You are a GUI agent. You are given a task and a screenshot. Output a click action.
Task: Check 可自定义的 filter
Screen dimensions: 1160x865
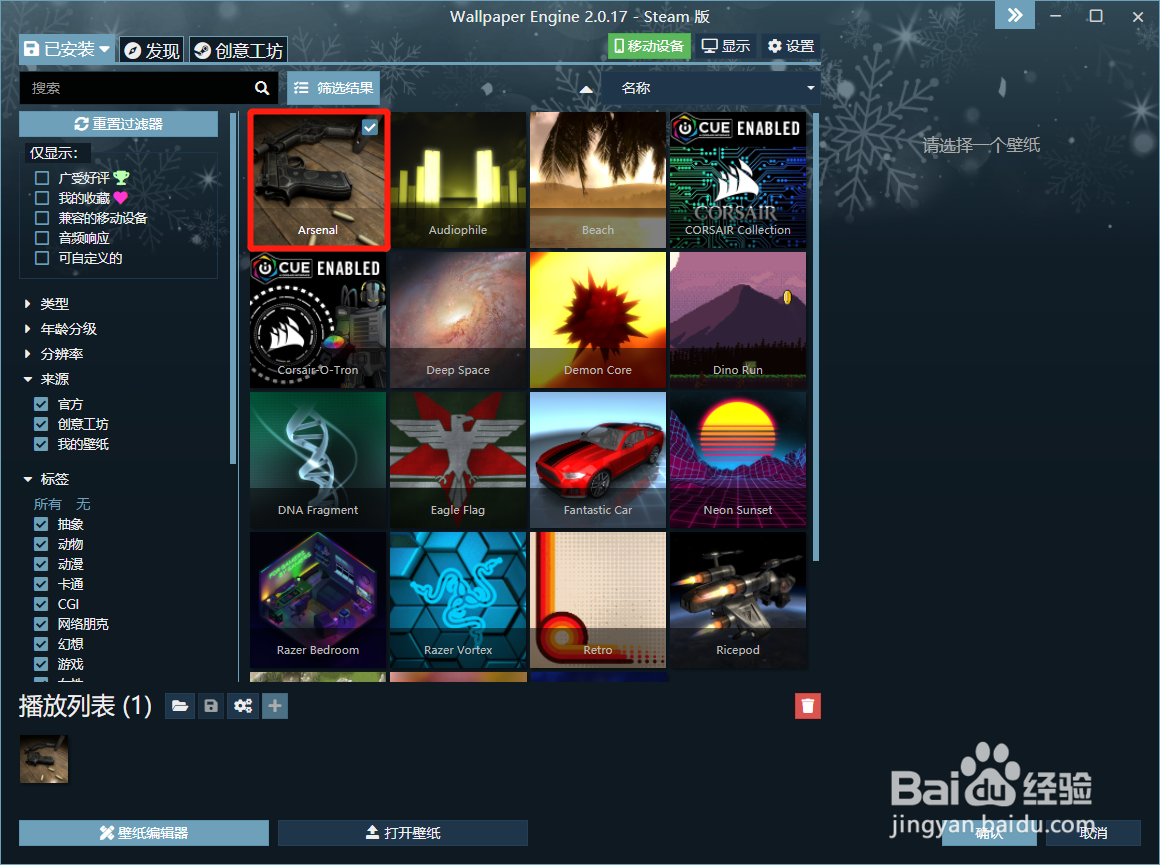42,258
